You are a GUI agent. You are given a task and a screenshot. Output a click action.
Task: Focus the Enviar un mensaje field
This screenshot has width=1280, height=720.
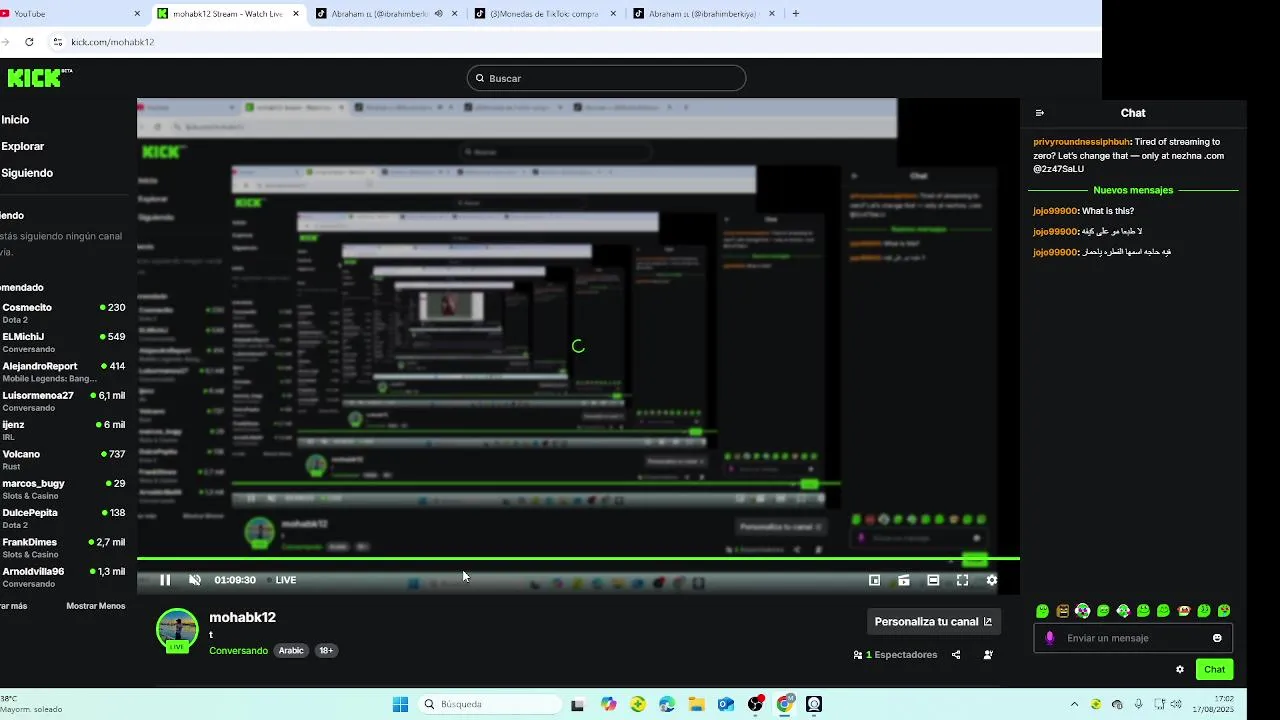(x=1133, y=638)
